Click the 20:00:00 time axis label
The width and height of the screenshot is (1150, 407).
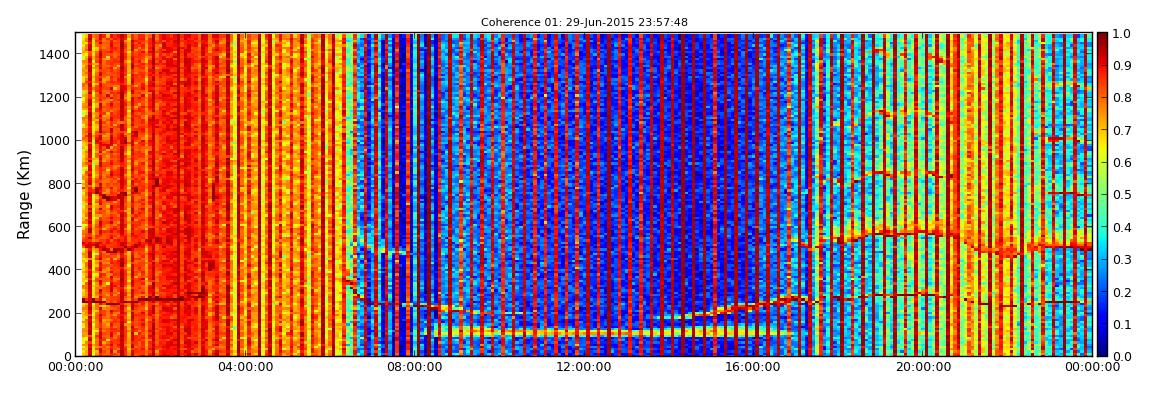pos(925,367)
